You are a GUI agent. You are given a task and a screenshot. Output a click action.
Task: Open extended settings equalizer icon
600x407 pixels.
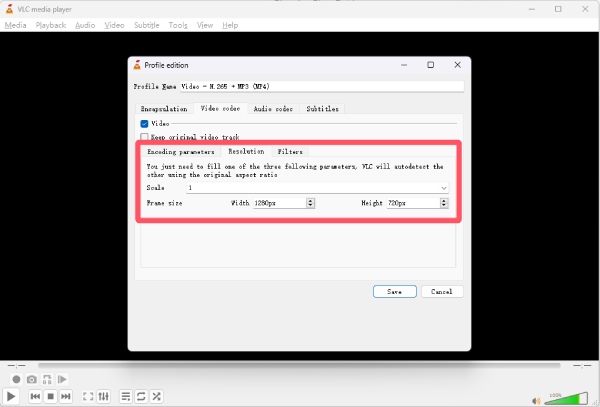pyautogui.click(x=103, y=396)
